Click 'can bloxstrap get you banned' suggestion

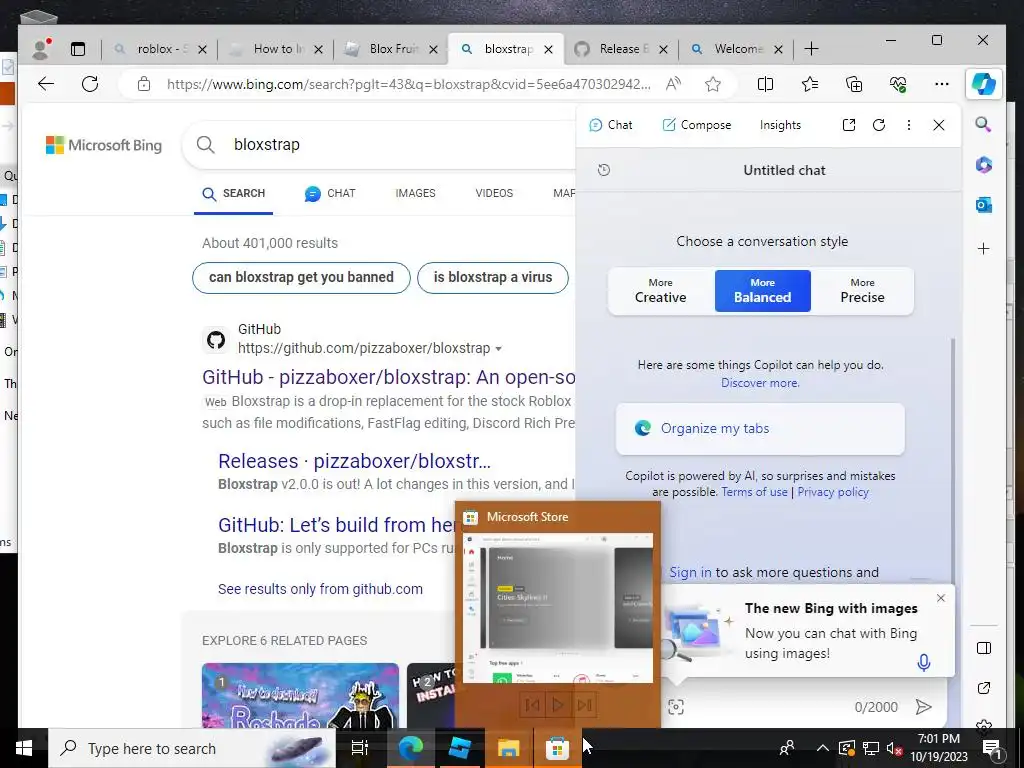click(301, 278)
